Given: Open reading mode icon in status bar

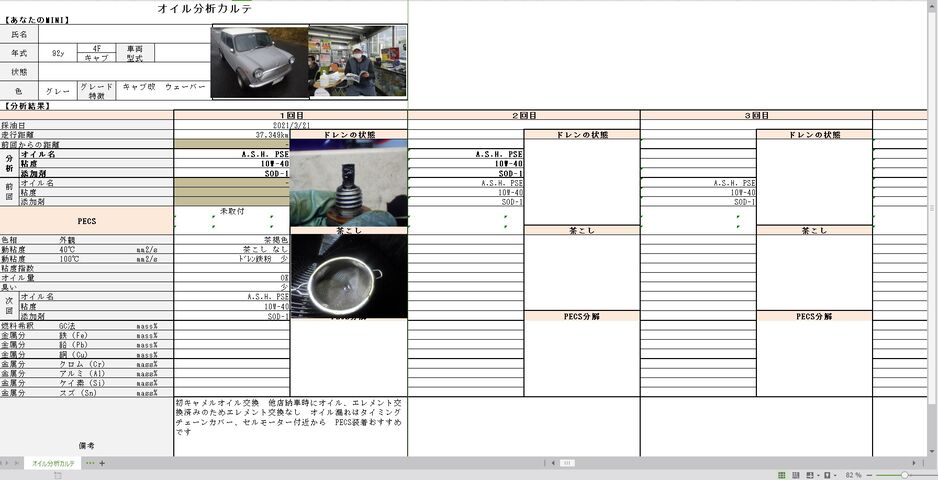Looking at the screenshot, I should click(827, 475).
